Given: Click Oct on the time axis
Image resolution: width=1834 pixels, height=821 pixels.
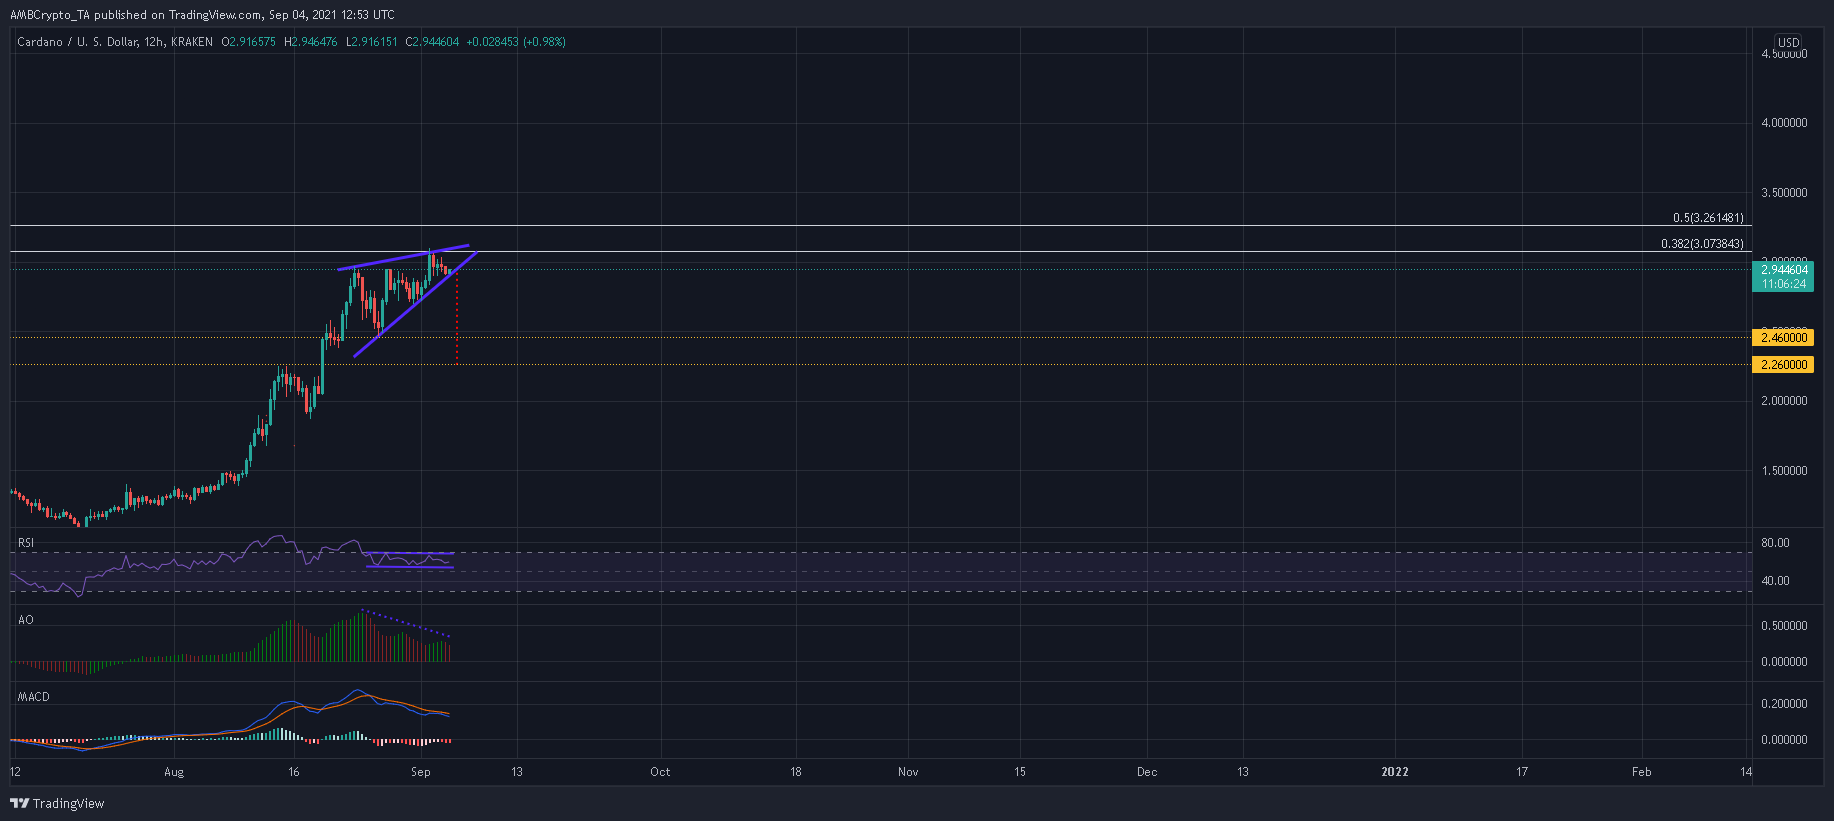Looking at the screenshot, I should click(660, 772).
